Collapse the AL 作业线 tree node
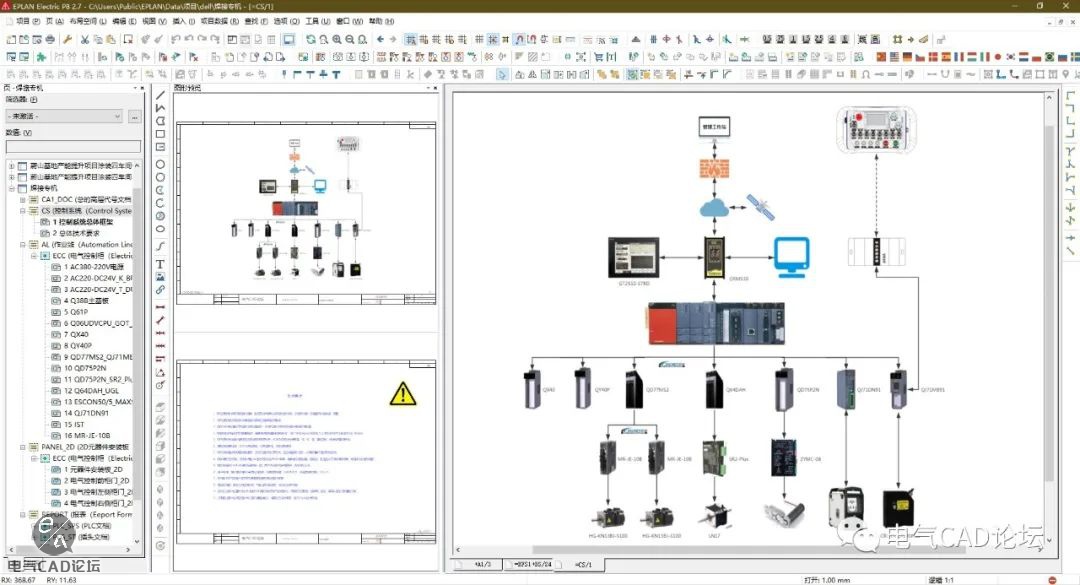The width and height of the screenshot is (1080, 585). click(21, 244)
